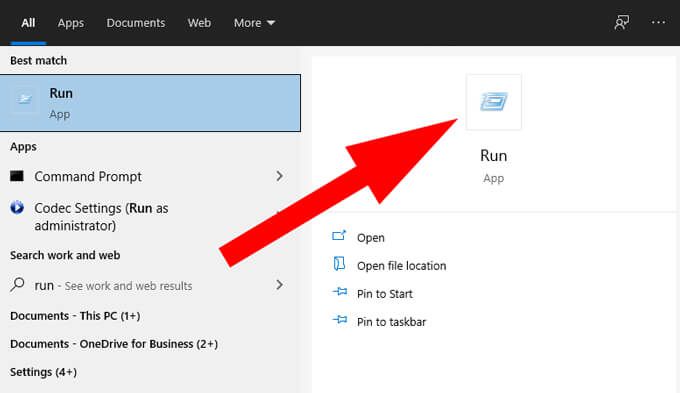The image size is (680, 393).
Task: Click the Pin to Start pin icon
Action: (x=340, y=292)
